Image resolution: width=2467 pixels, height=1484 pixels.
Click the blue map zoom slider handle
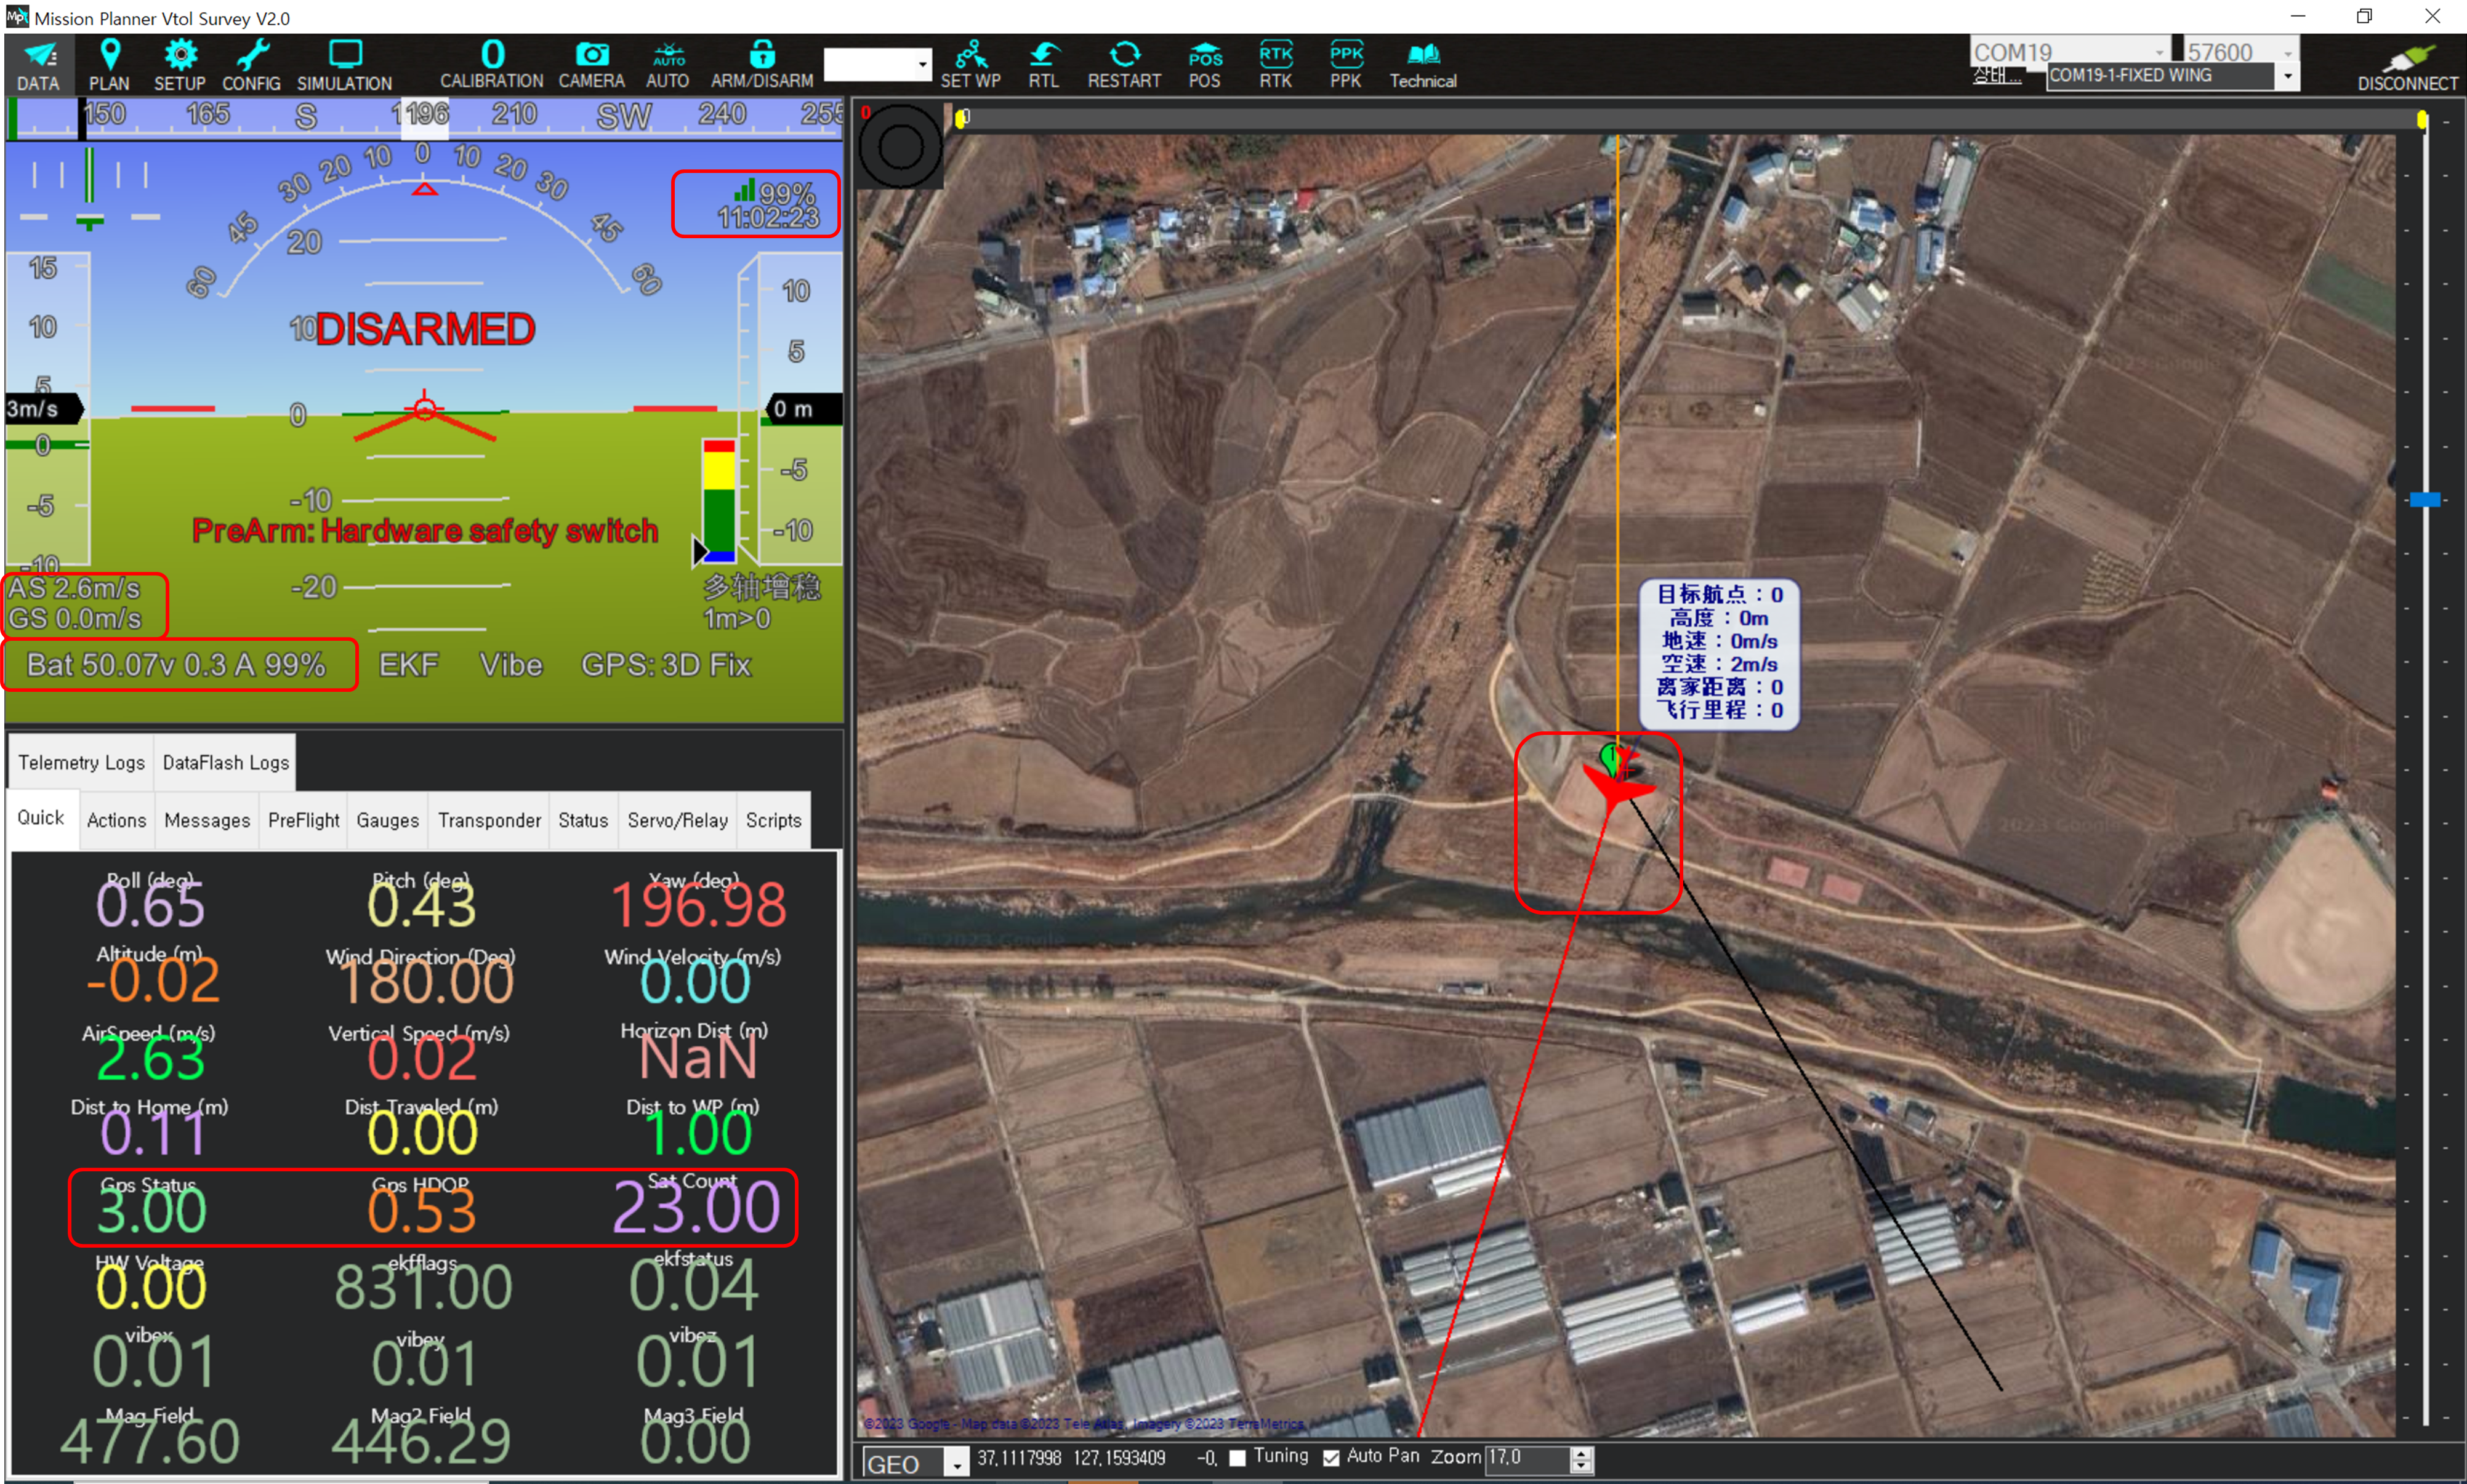point(2424,499)
